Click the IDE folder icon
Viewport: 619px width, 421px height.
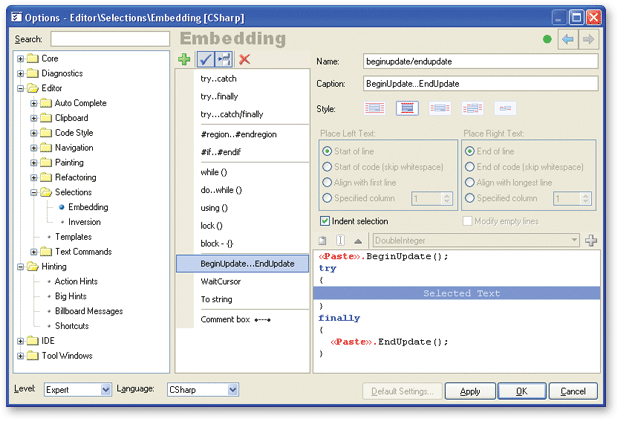(x=32, y=341)
